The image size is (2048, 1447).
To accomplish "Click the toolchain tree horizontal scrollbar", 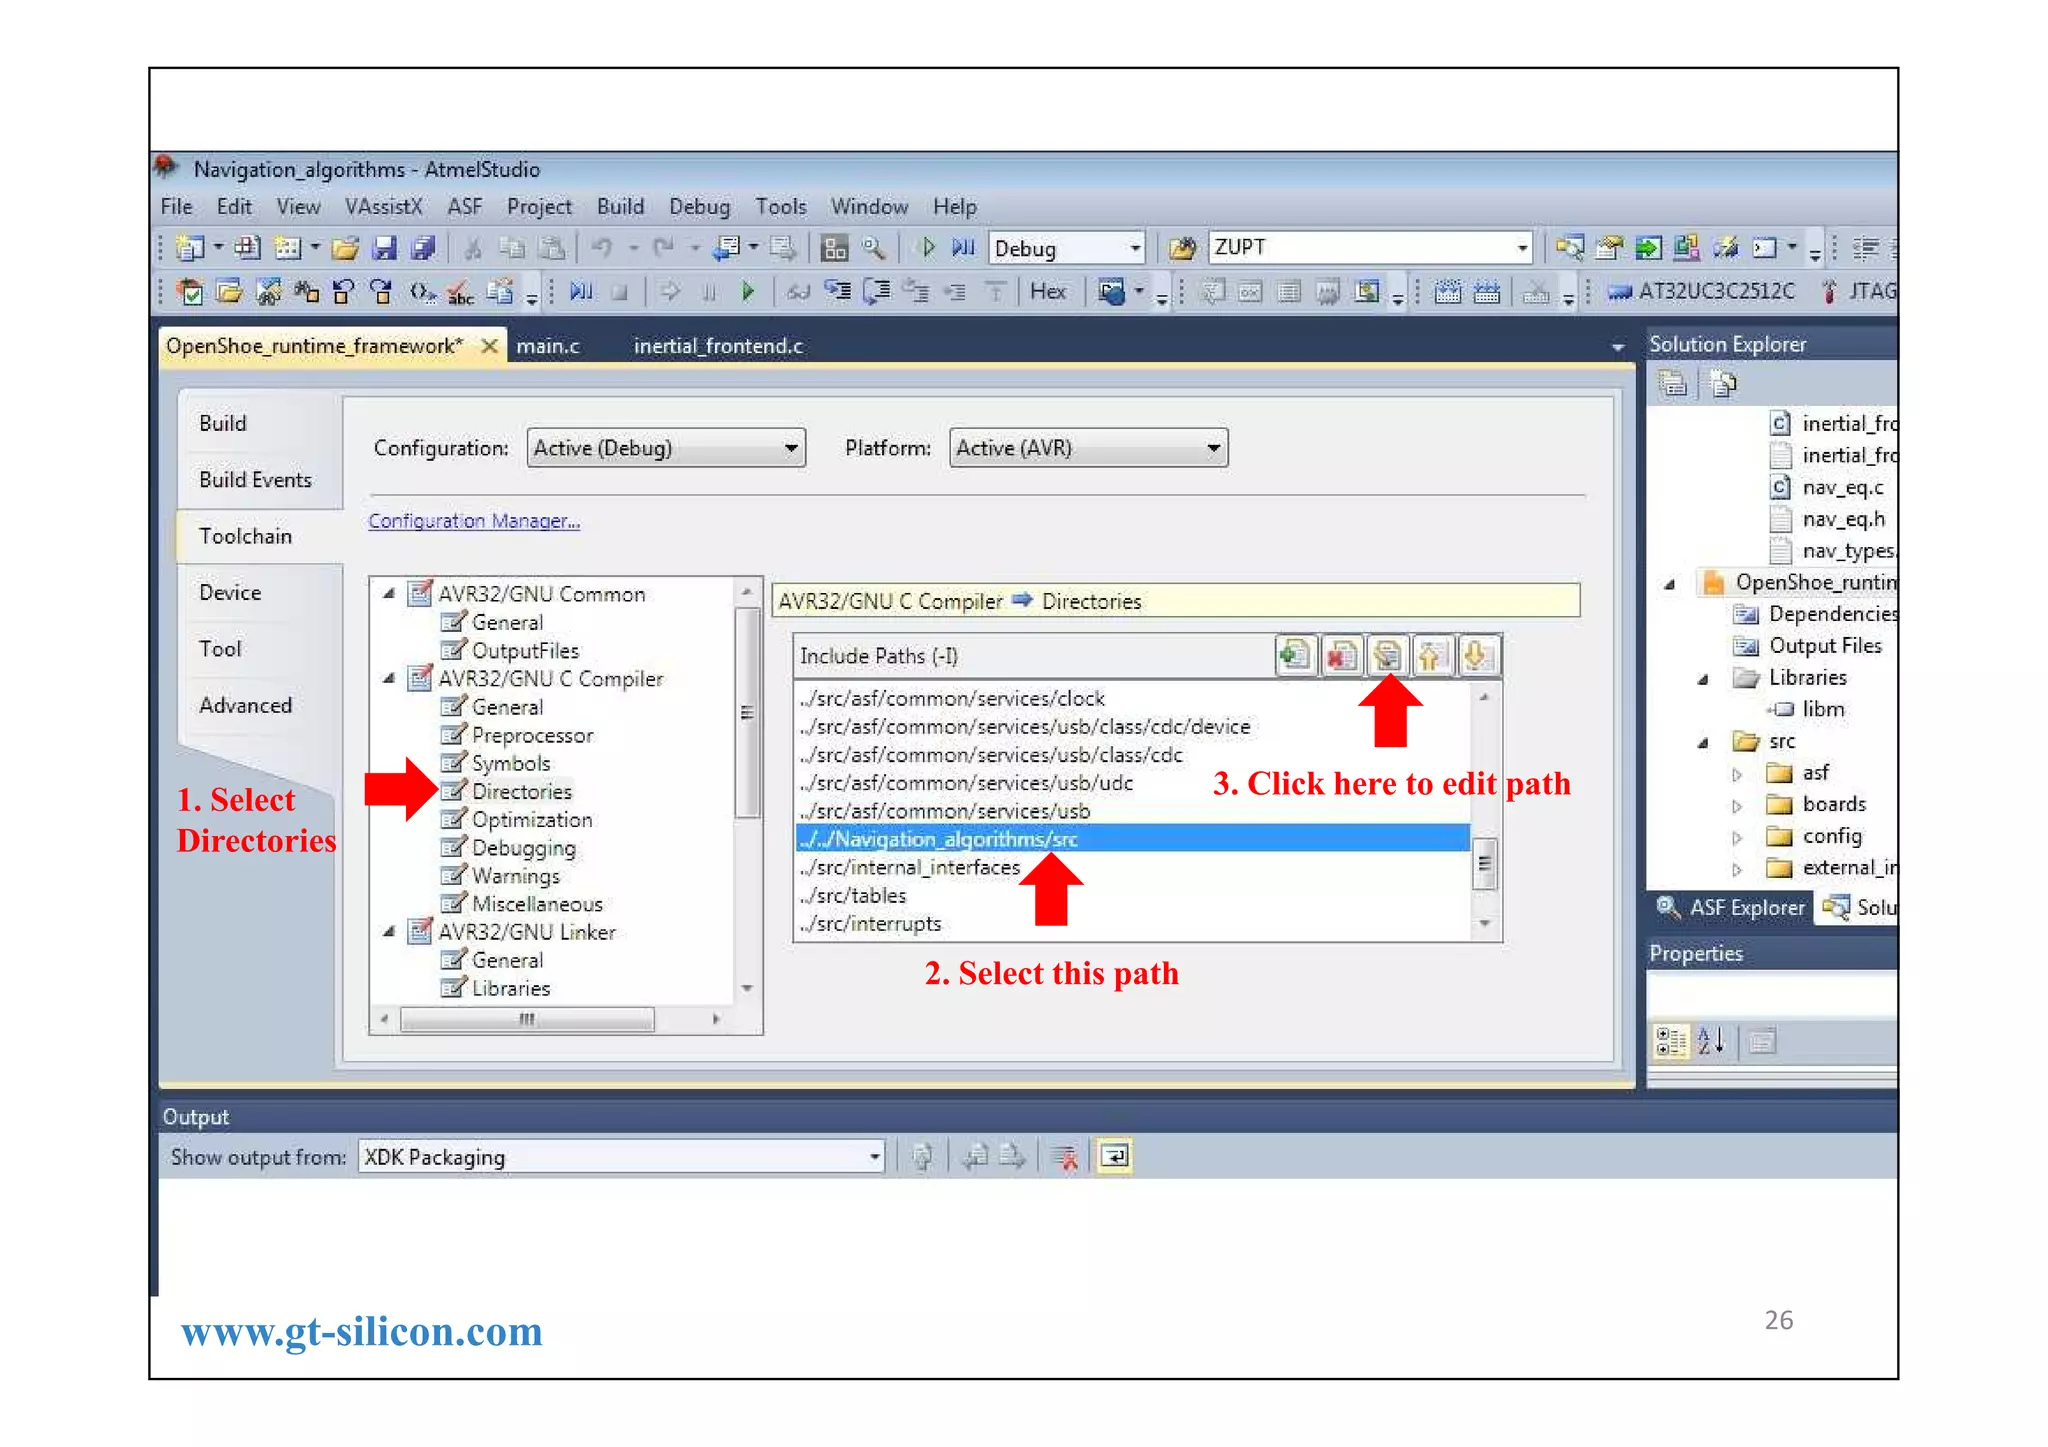I will [x=527, y=1019].
